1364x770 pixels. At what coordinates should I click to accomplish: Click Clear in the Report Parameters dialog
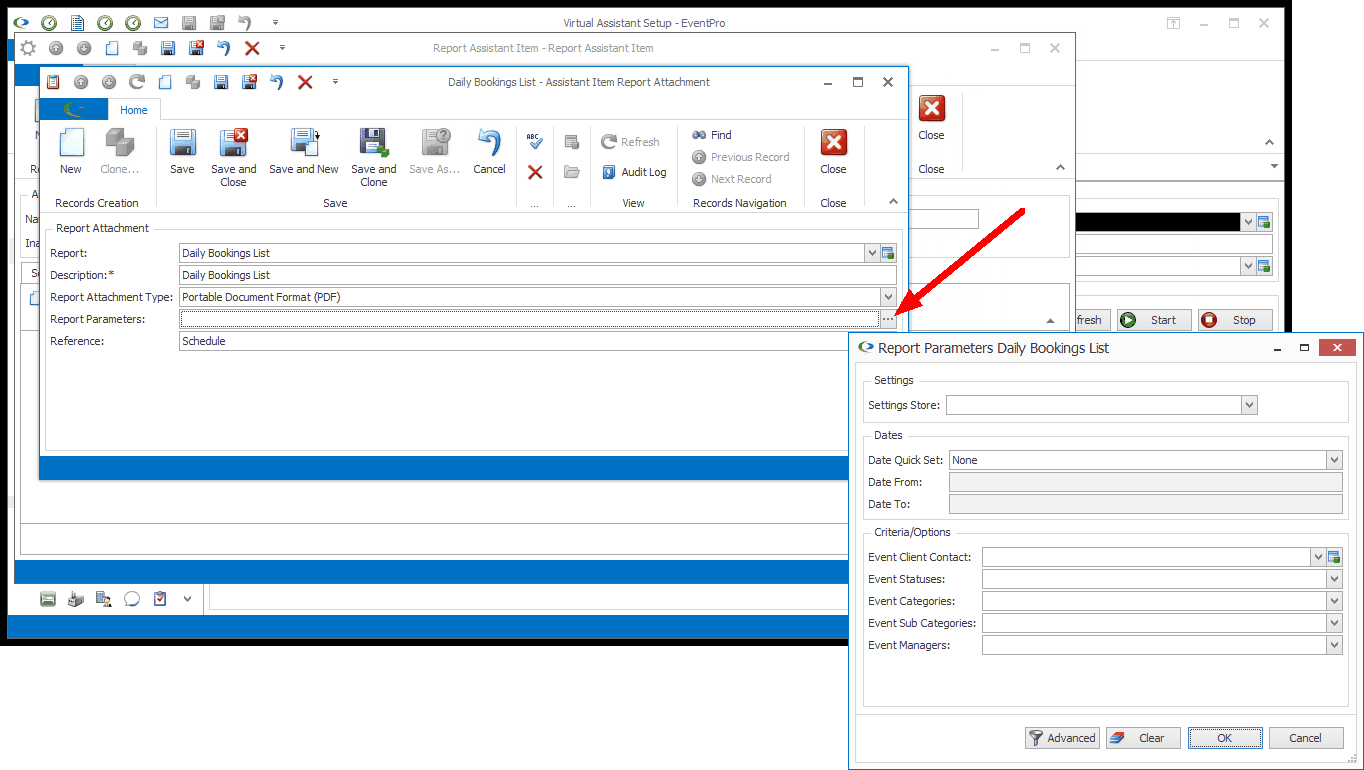[1143, 738]
